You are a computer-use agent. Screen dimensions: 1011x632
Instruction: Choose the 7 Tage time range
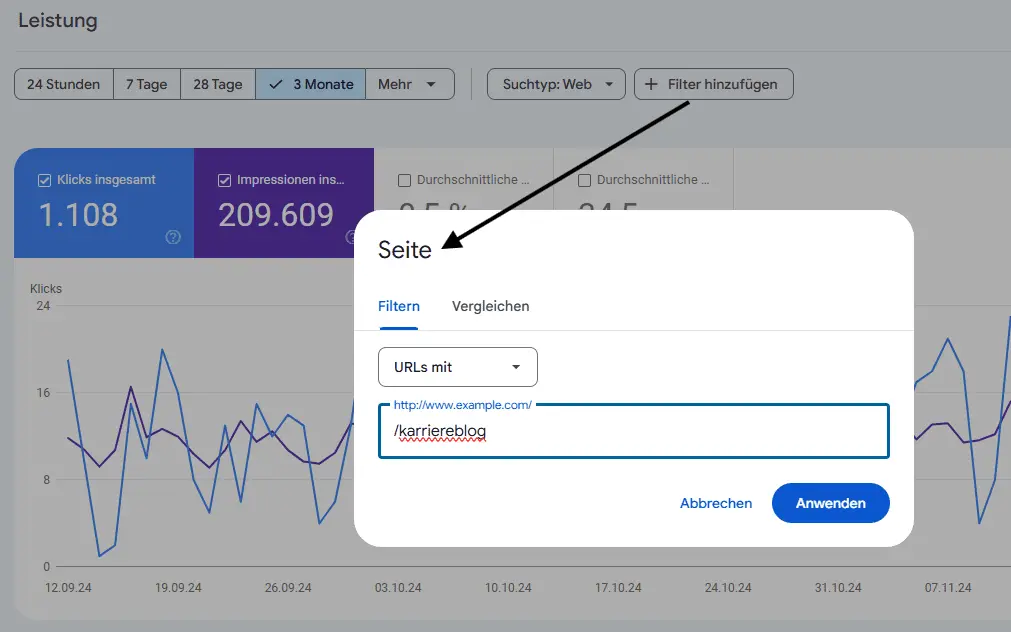[x=147, y=85]
